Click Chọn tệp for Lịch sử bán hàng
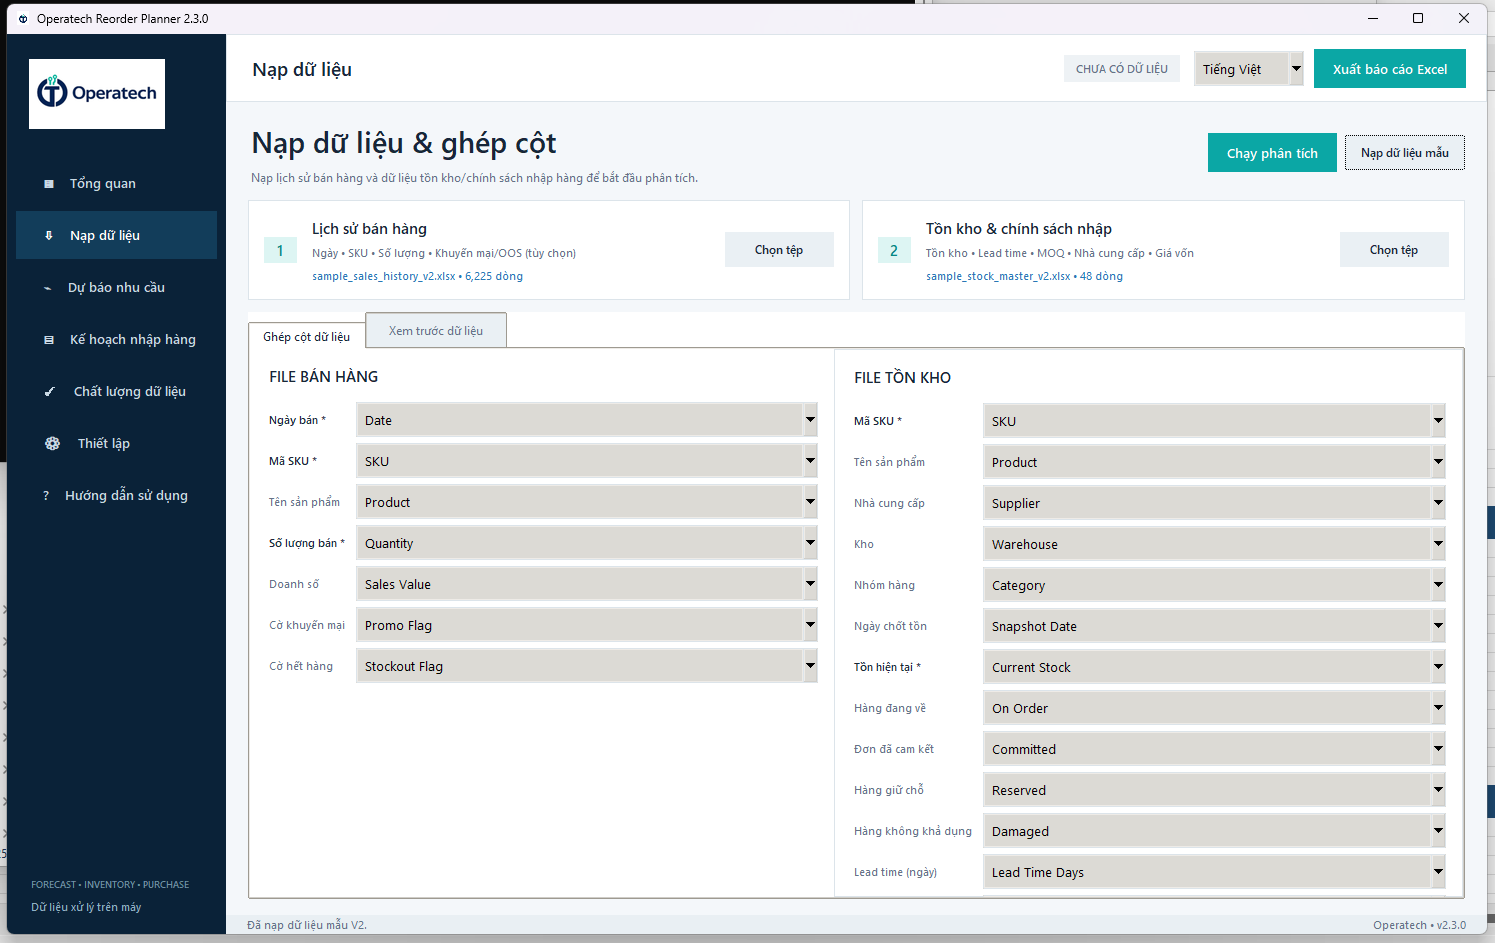Viewport: 1495px width, 943px height. point(779,250)
